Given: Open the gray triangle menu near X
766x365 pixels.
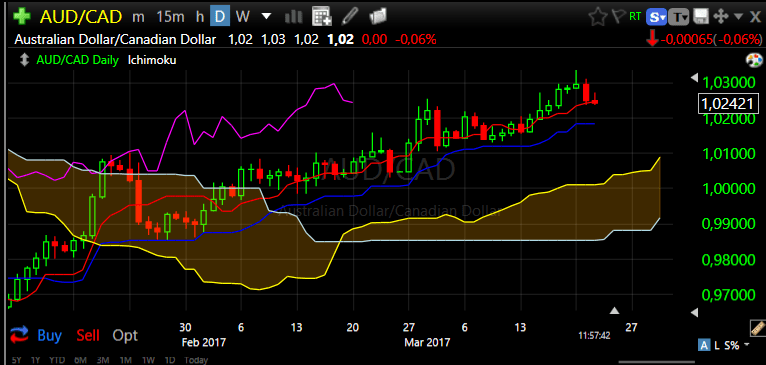Looking at the screenshot, I should click(739, 17).
